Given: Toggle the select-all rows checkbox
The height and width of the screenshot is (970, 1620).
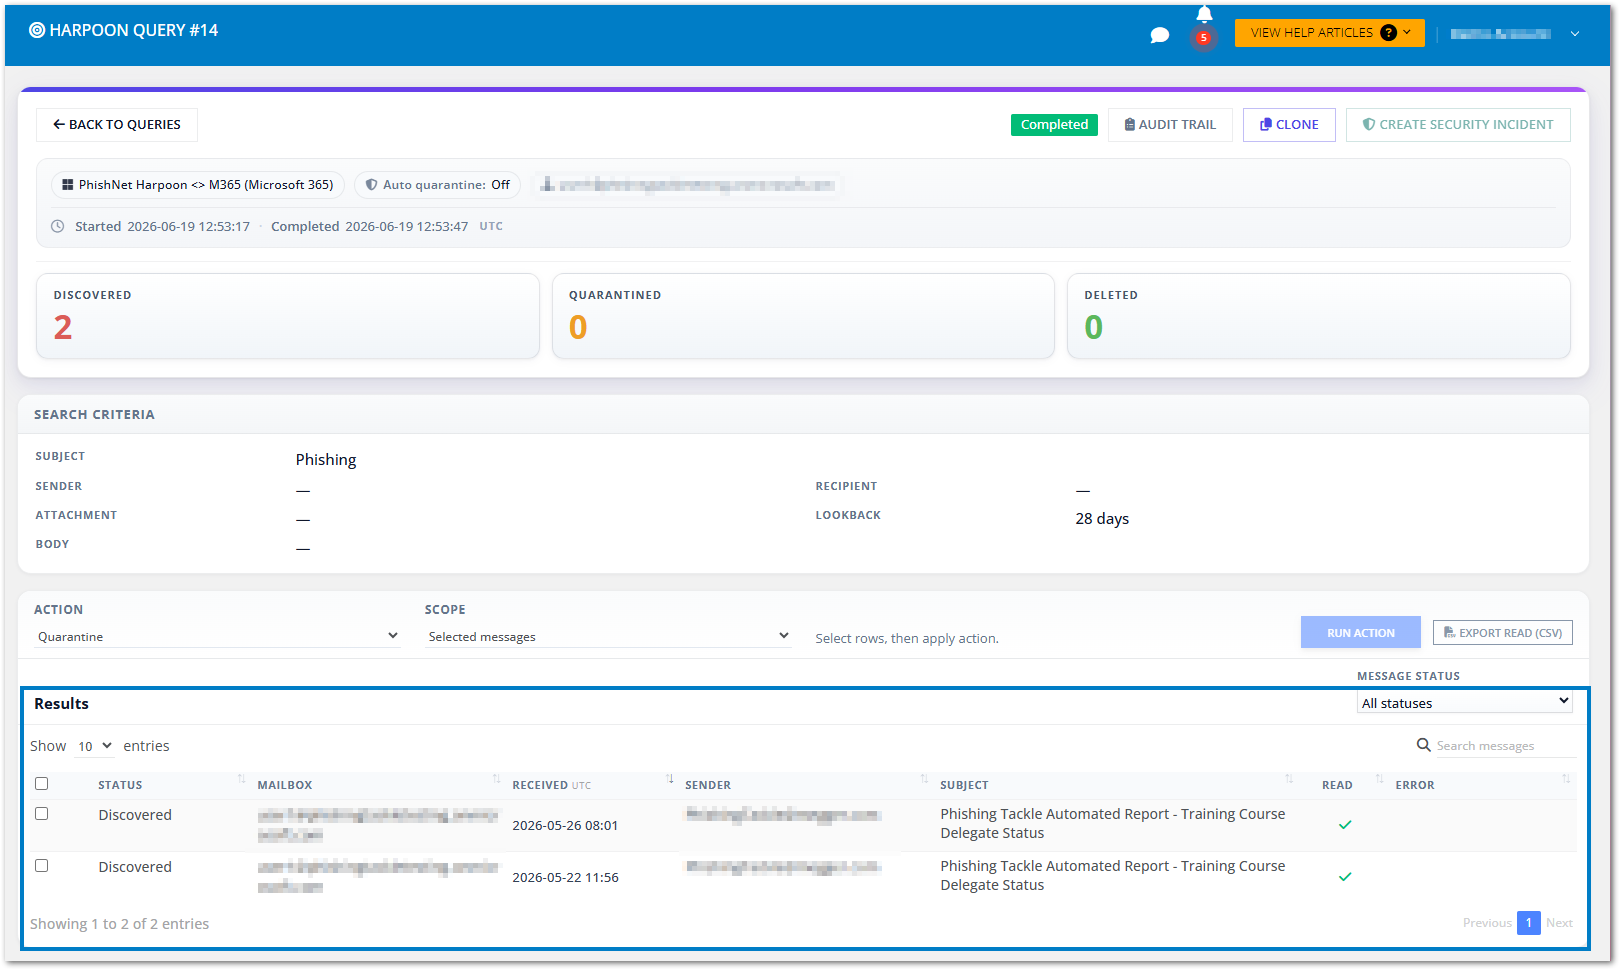Looking at the screenshot, I should coord(42,784).
